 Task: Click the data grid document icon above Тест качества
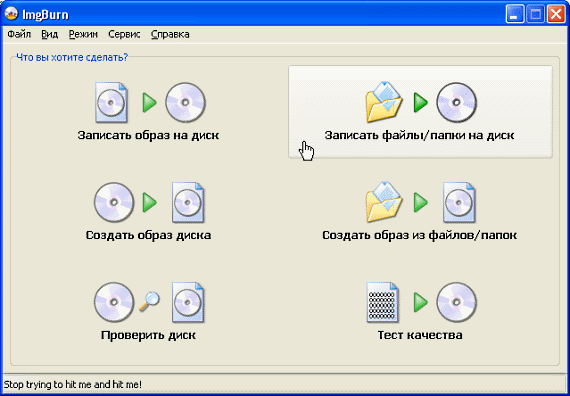pyautogui.click(x=383, y=303)
